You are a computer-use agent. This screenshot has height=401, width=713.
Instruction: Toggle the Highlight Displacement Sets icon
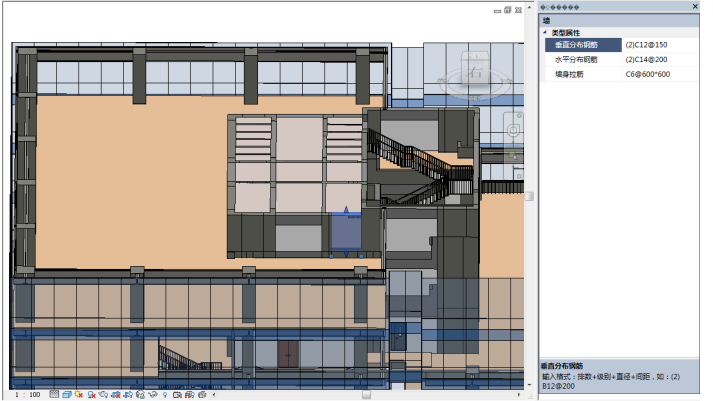(202, 394)
